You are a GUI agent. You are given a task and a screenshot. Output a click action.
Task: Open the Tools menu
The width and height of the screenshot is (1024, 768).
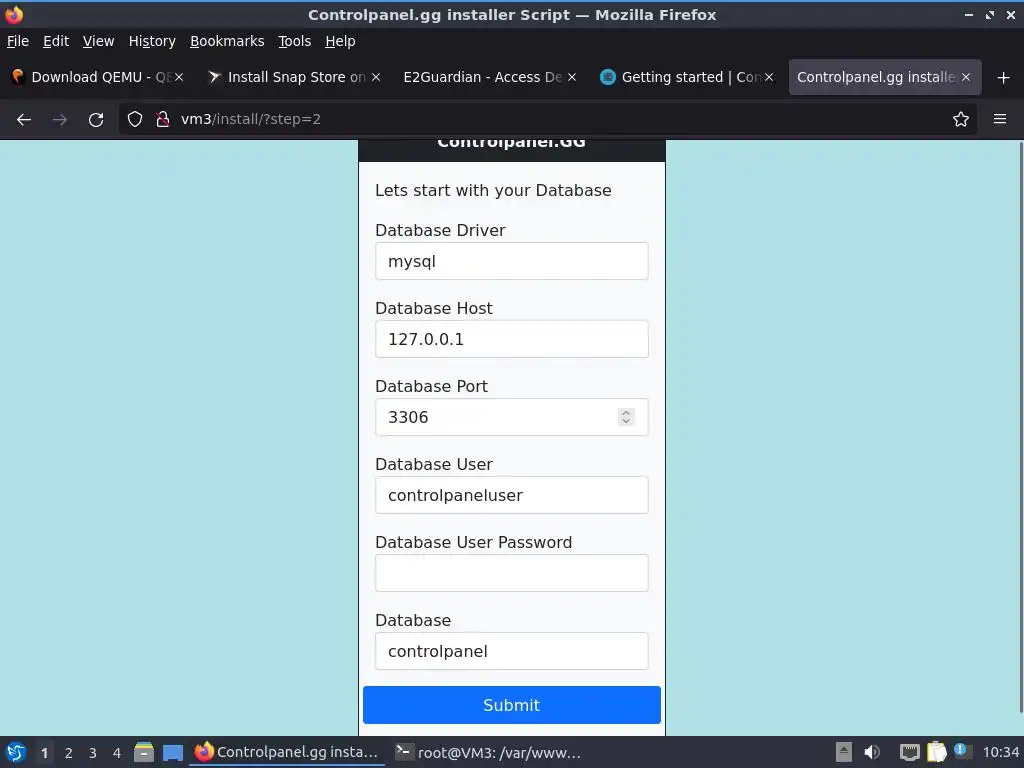pyautogui.click(x=295, y=41)
